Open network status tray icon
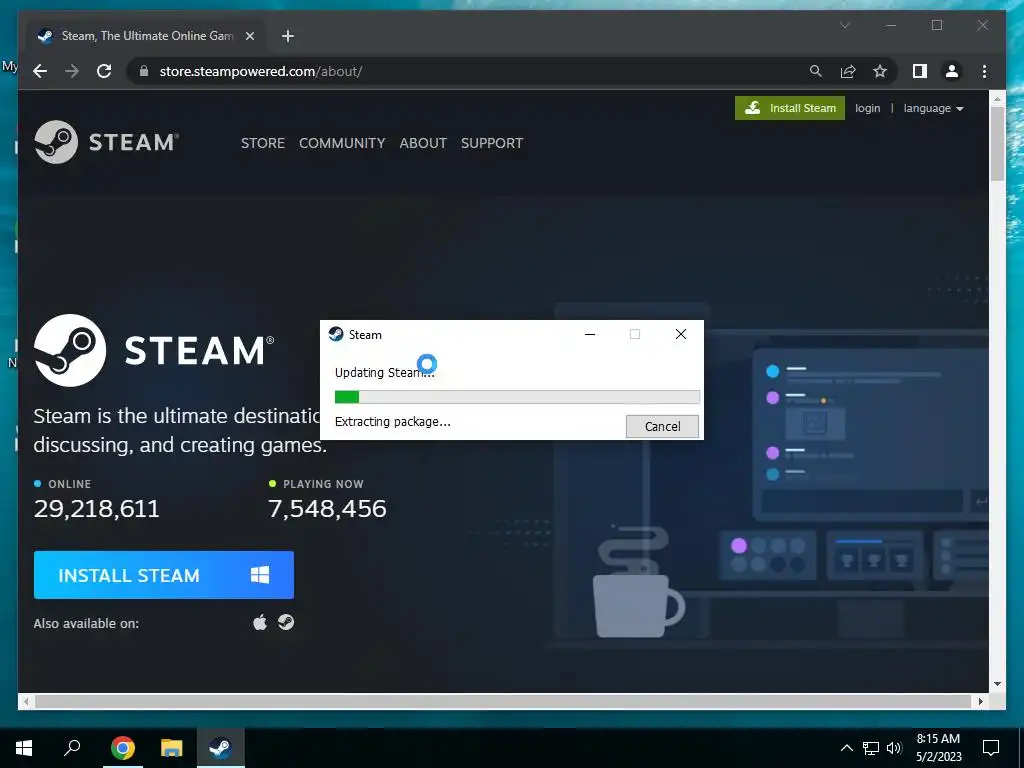1024x768 pixels. tap(871, 748)
